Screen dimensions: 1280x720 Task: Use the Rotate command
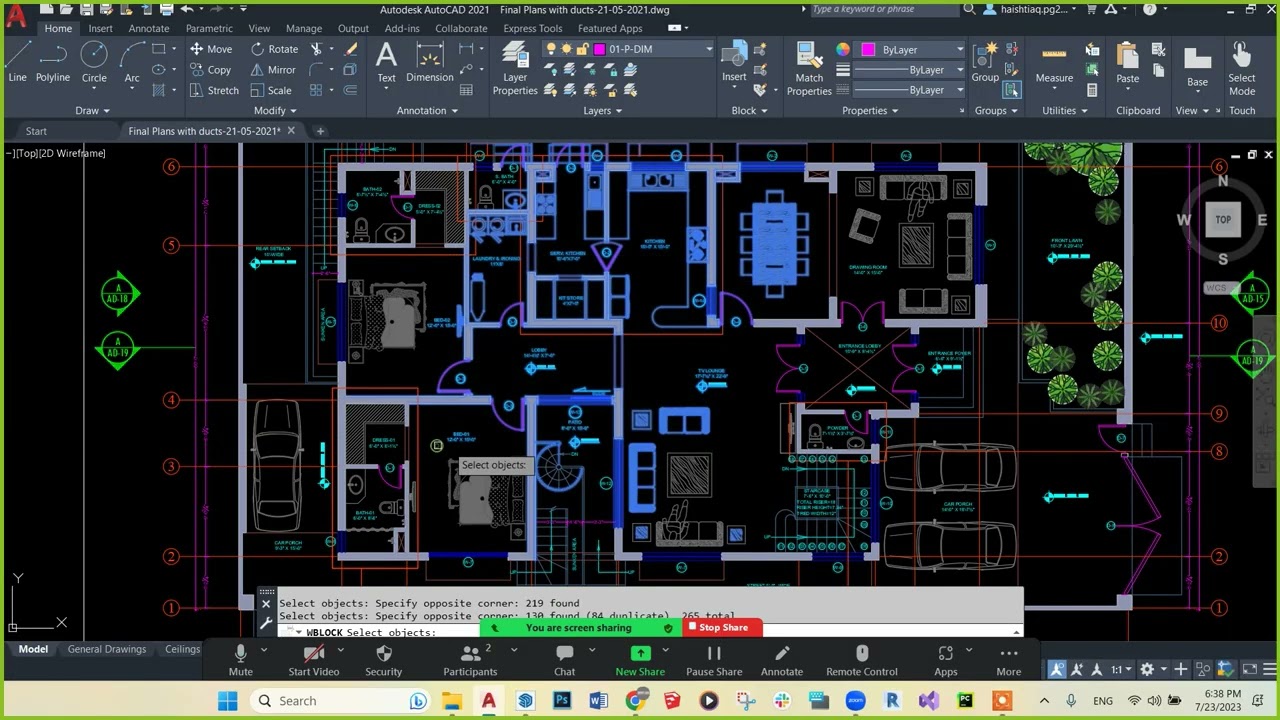(274, 49)
